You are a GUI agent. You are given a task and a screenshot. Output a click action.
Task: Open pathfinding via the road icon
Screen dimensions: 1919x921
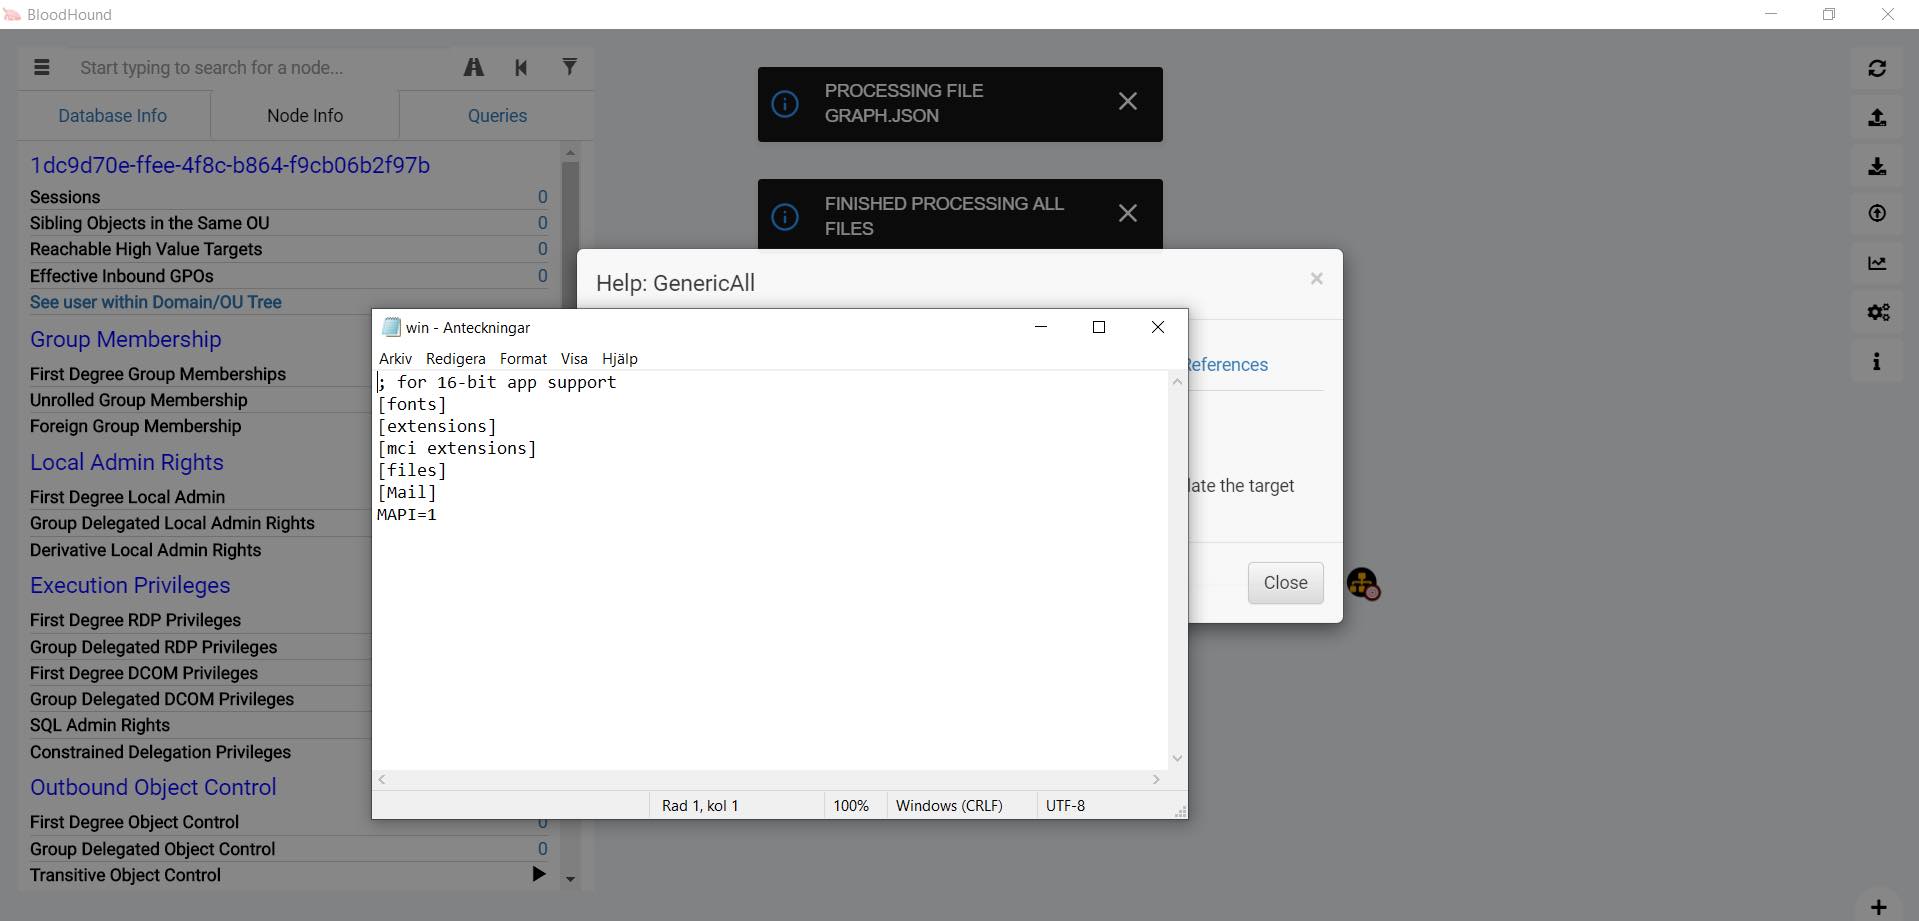[474, 67]
